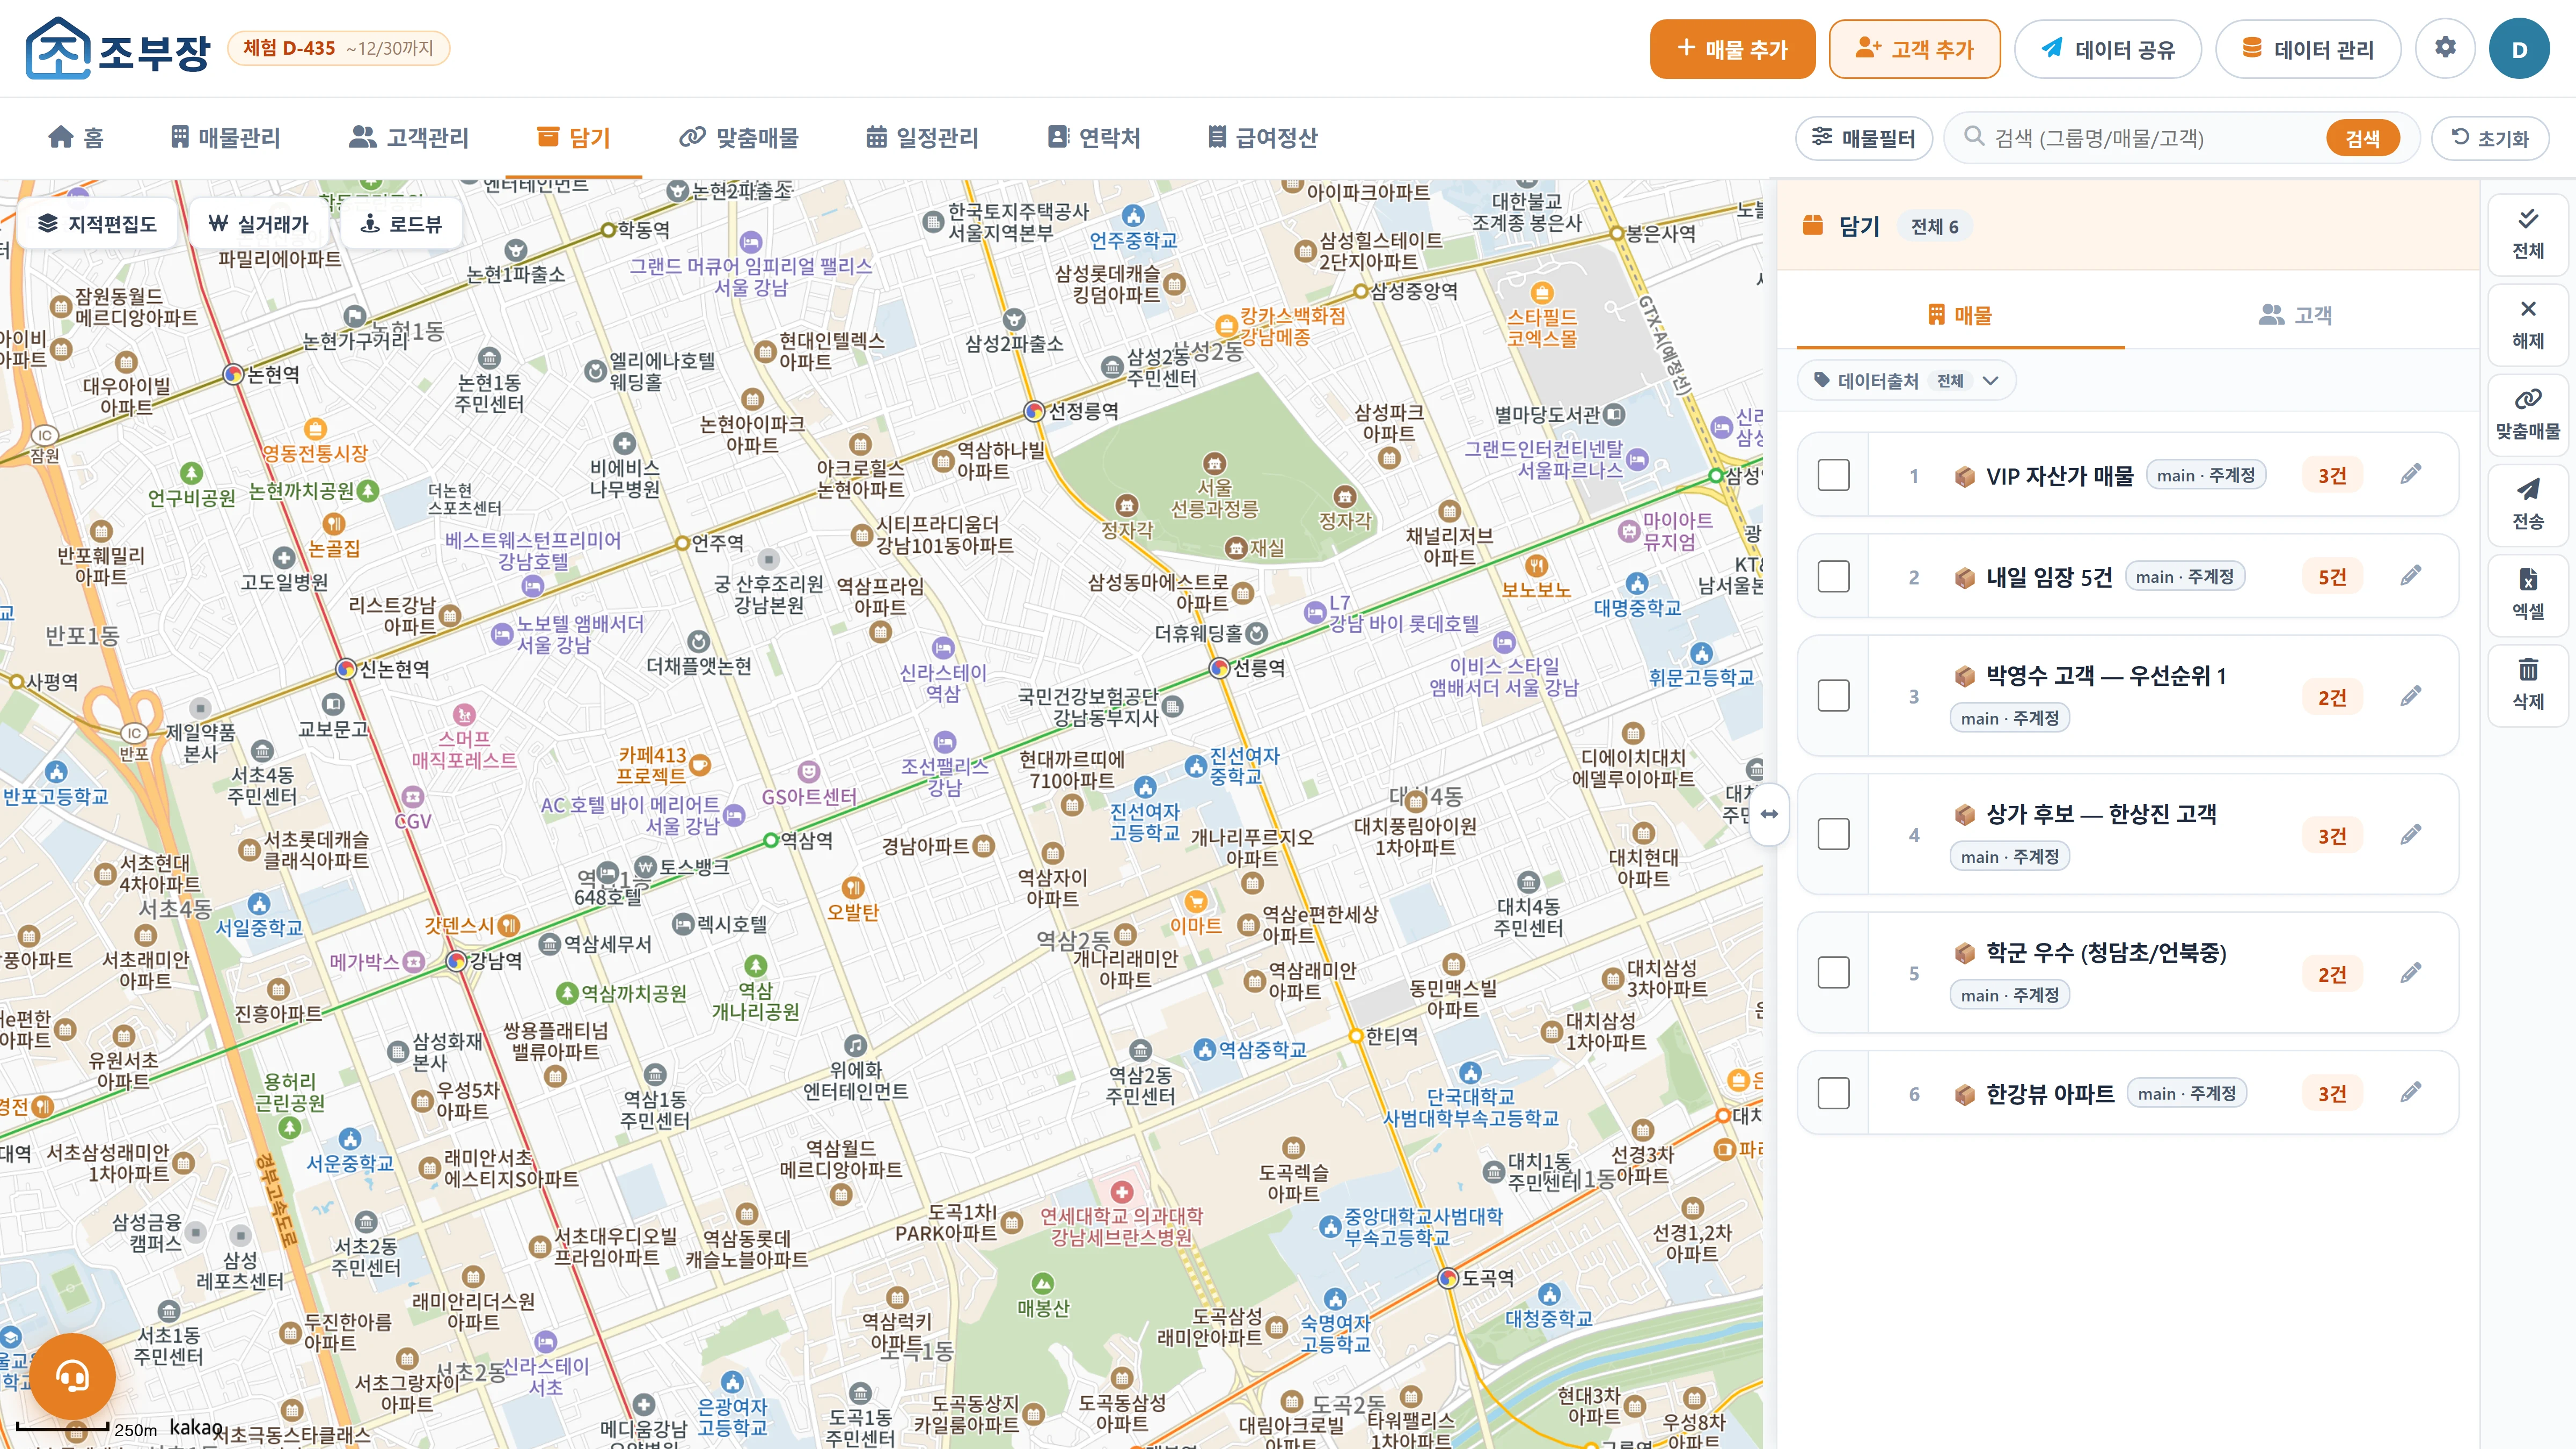Click the 초기화 reset button
The width and height of the screenshot is (2576, 1449).
(x=2490, y=138)
